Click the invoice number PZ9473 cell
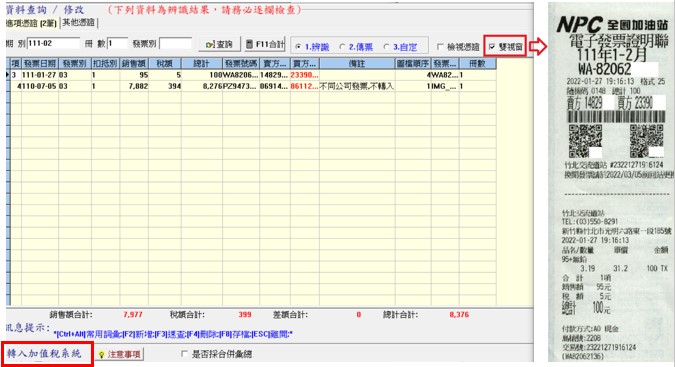The image size is (675, 367). 241,86
